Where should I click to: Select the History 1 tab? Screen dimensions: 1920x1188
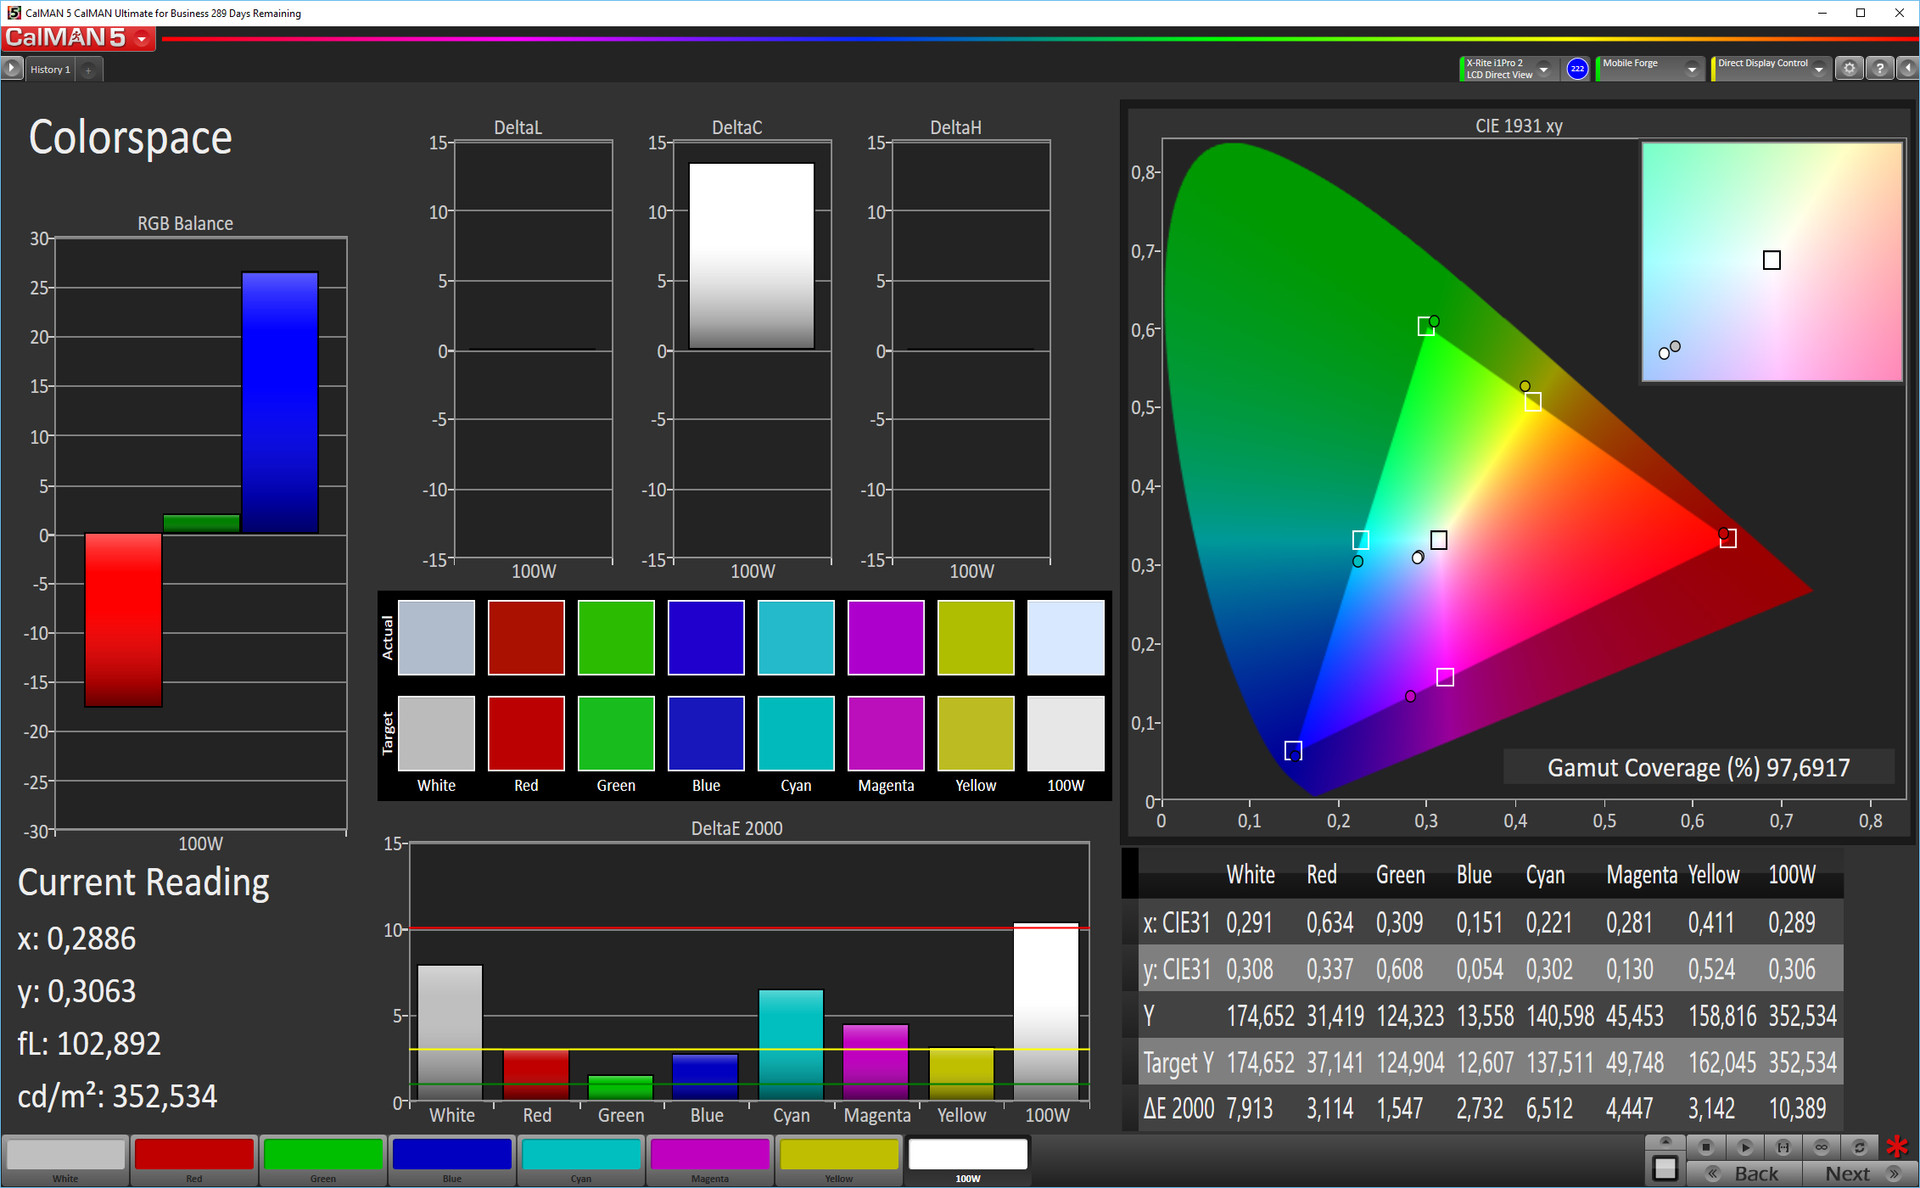49,69
